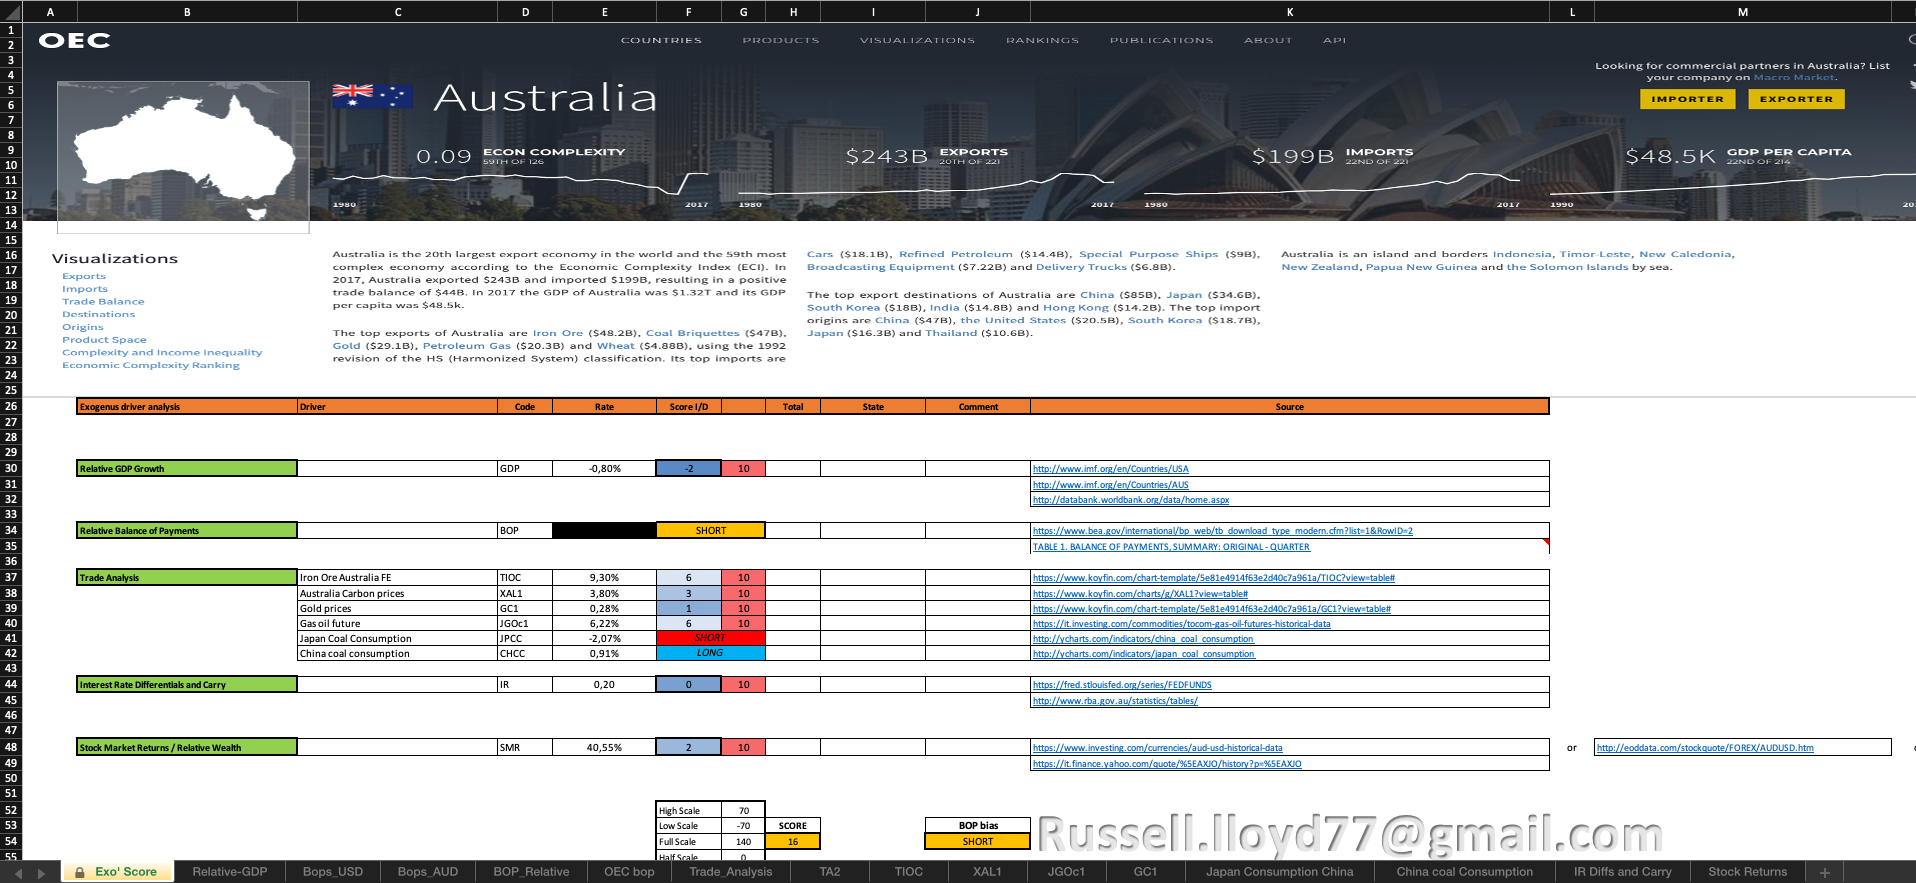Open the finance.yahoo.com AXJO history link
This screenshot has height=883, width=1916.
(x=1167, y=764)
